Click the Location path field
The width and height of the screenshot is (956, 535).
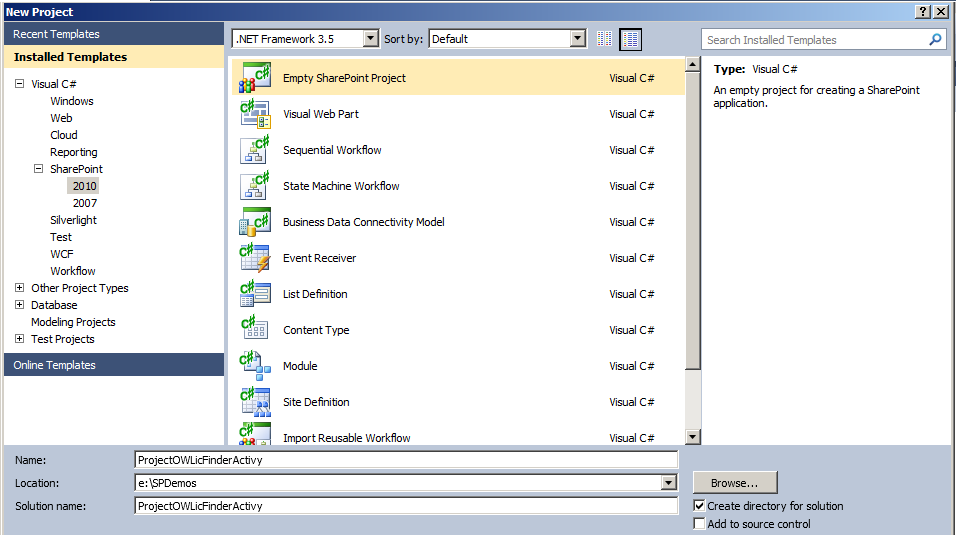[398, 483]
